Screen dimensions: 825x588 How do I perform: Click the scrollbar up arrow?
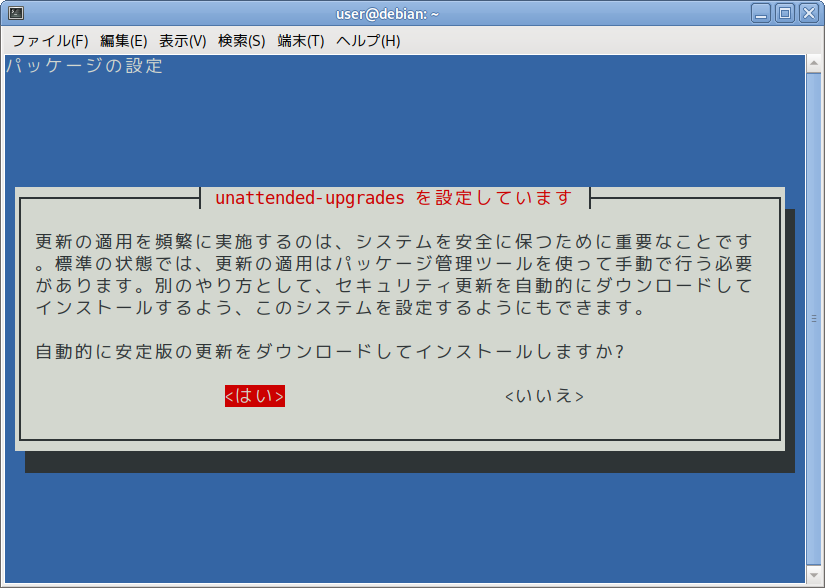tap(813, 64)
